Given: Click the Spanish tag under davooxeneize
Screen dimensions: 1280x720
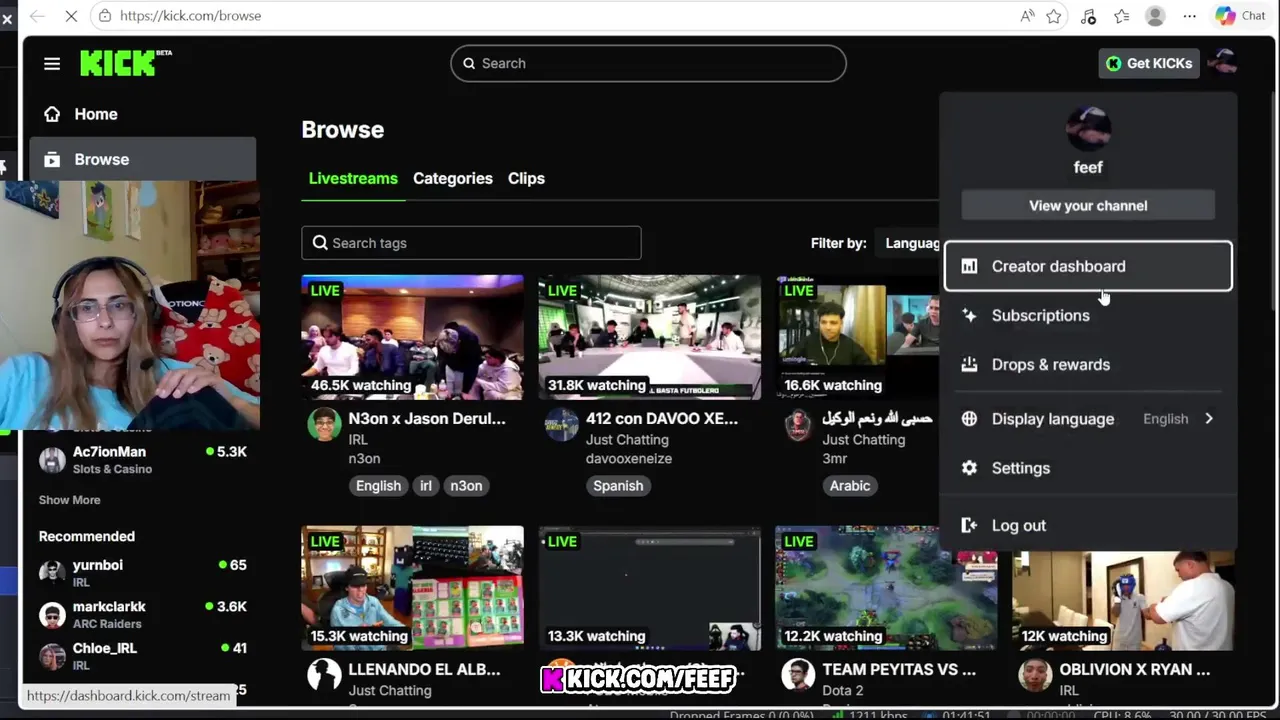Looking at the screenshot, I should 618,486.
